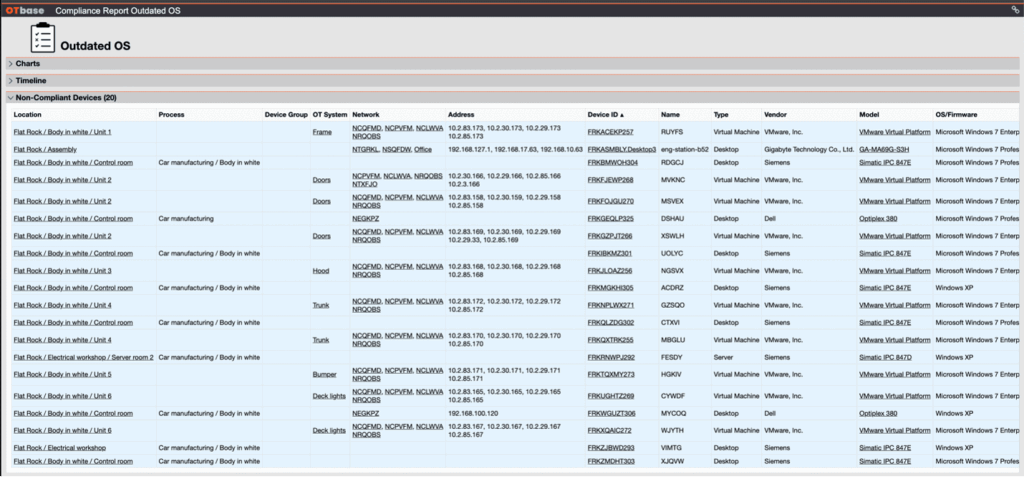Open the Office network link
Viewport: 1024px width, 479px height.
point(423,149)
